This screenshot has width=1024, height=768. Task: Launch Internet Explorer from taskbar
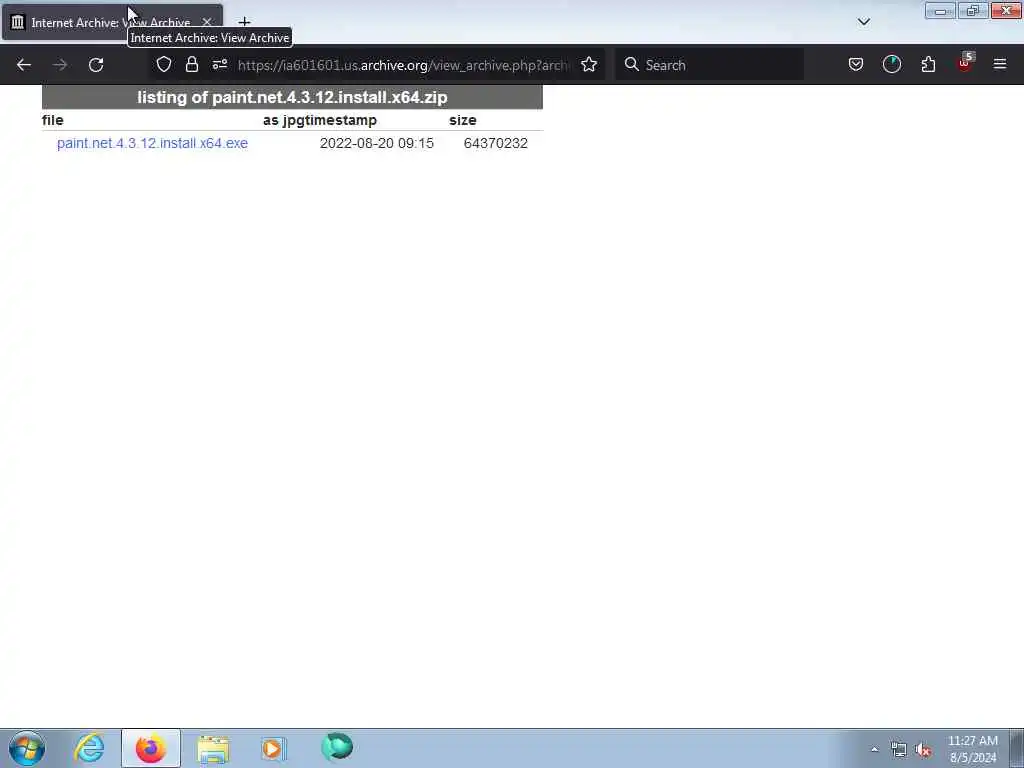pos(89,748)
